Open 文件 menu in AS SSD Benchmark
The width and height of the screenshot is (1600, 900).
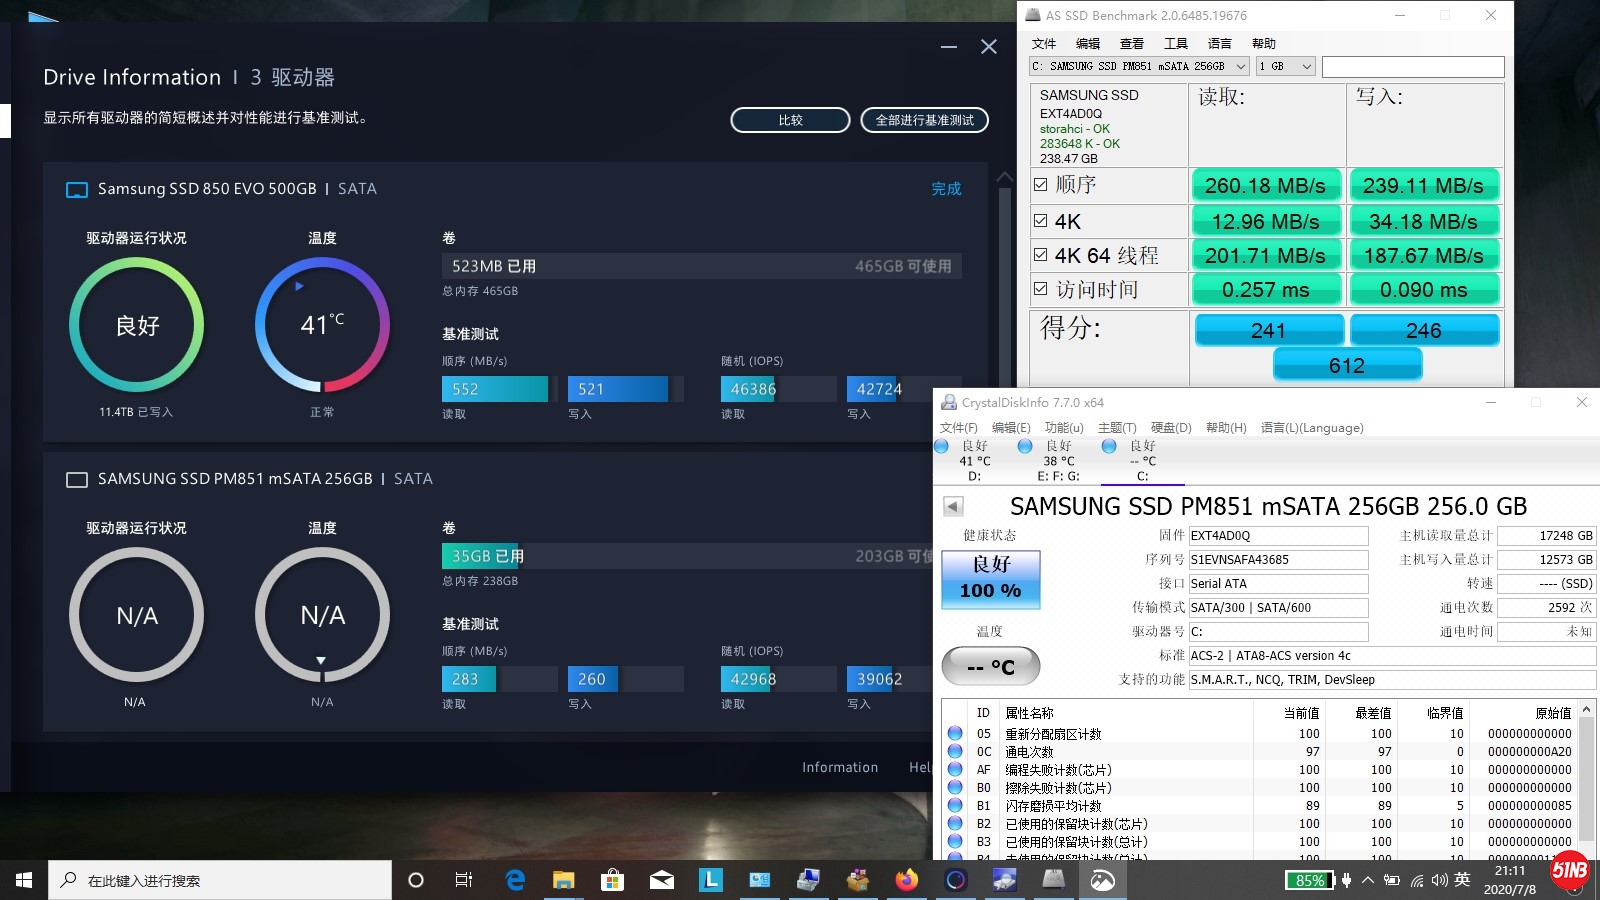(x=1044, y=43)
